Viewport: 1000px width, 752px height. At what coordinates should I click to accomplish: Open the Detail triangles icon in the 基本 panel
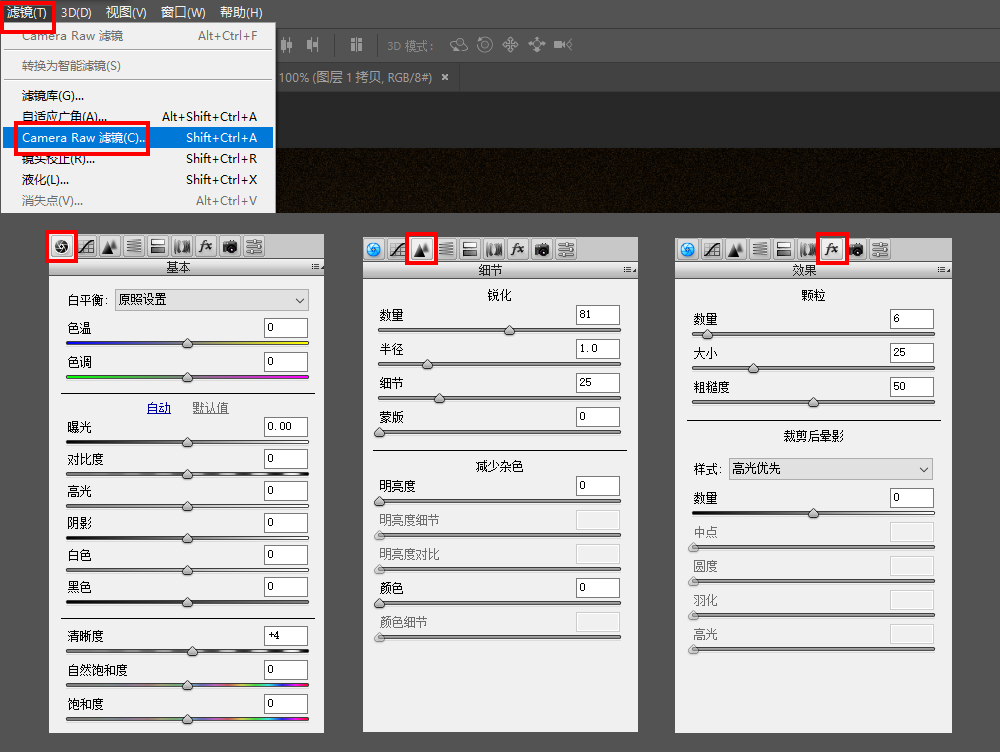[110, 246]
